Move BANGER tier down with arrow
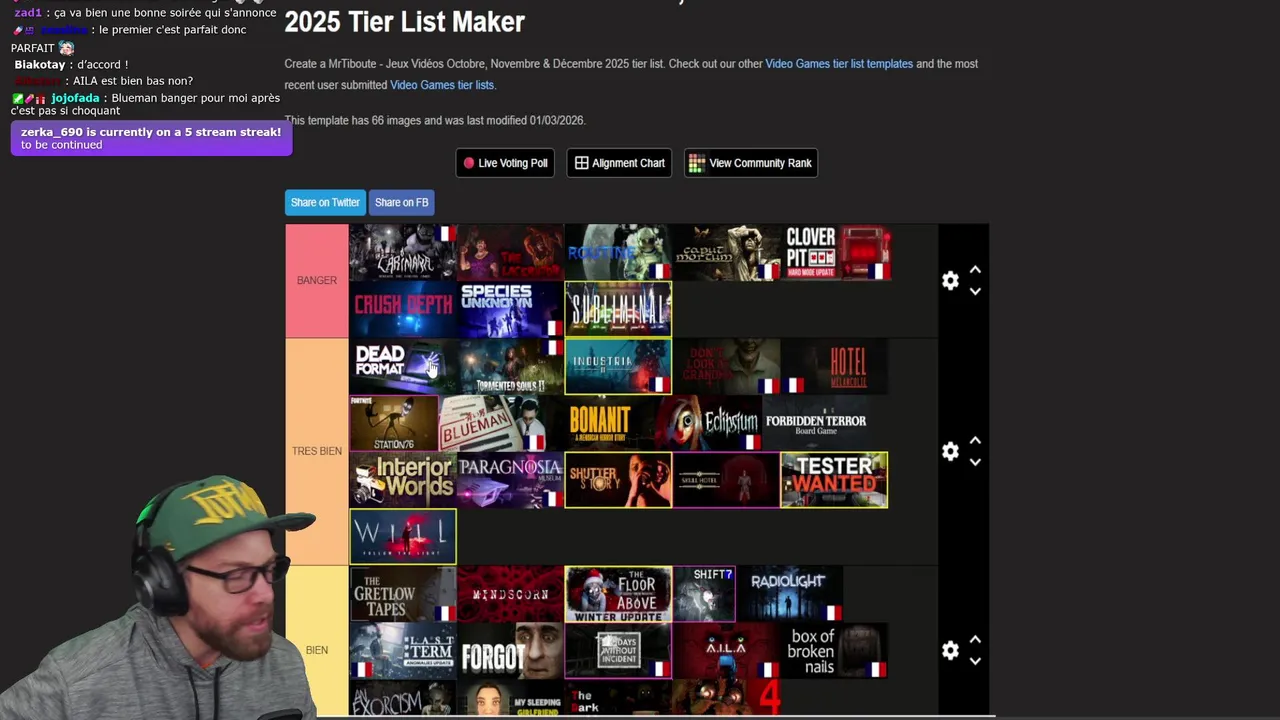The width and height of the screenshot is (1280, 720). [x=975, y=292]
